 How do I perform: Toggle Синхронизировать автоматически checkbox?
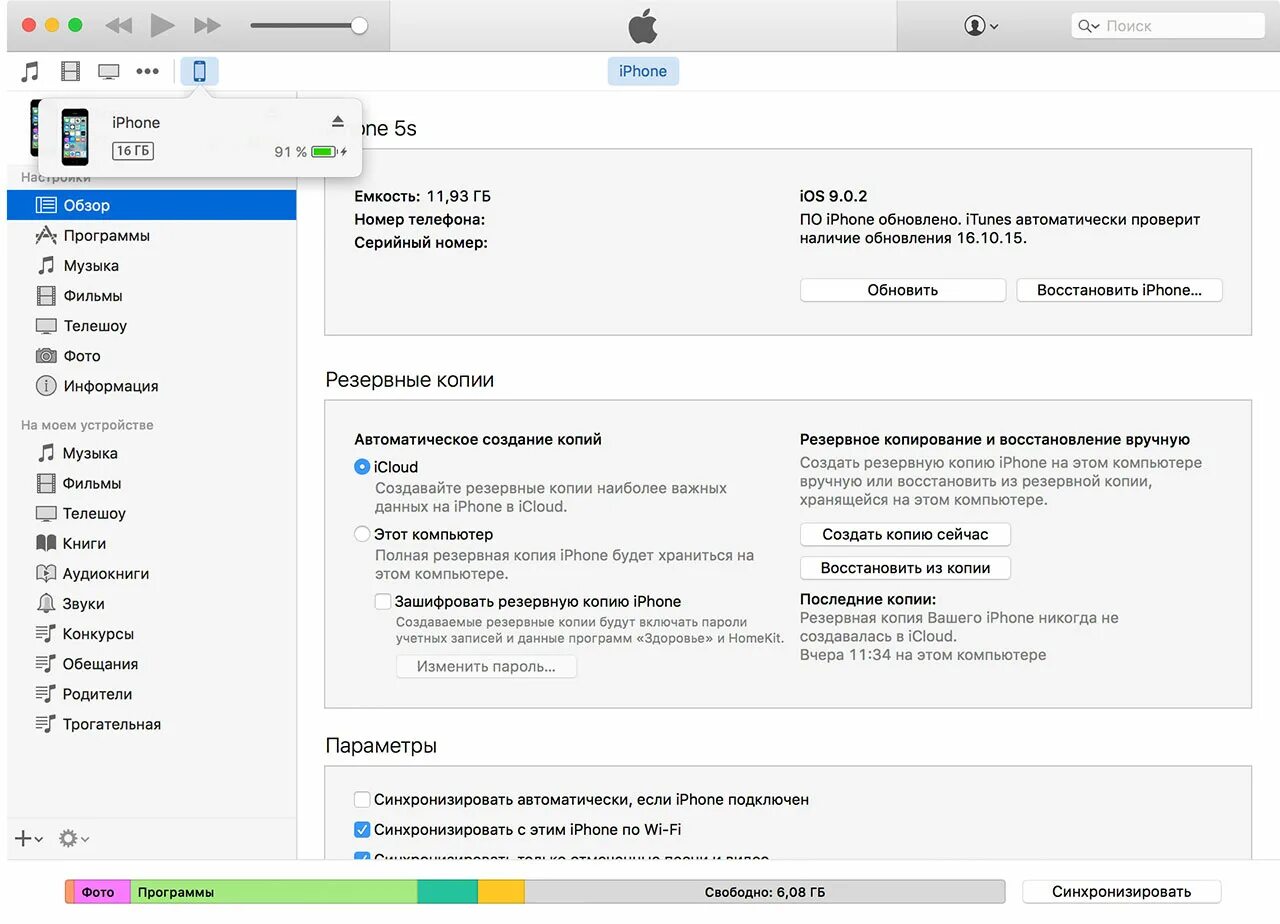point(362,800)
